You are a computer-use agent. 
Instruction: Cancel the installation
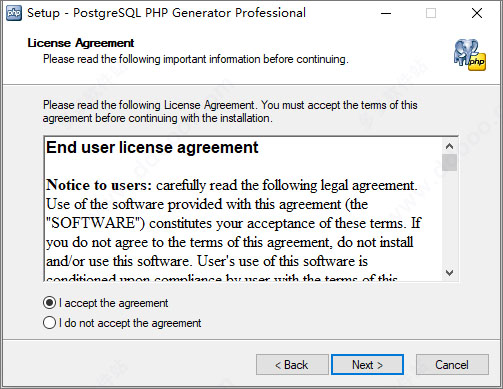(452, 365)
